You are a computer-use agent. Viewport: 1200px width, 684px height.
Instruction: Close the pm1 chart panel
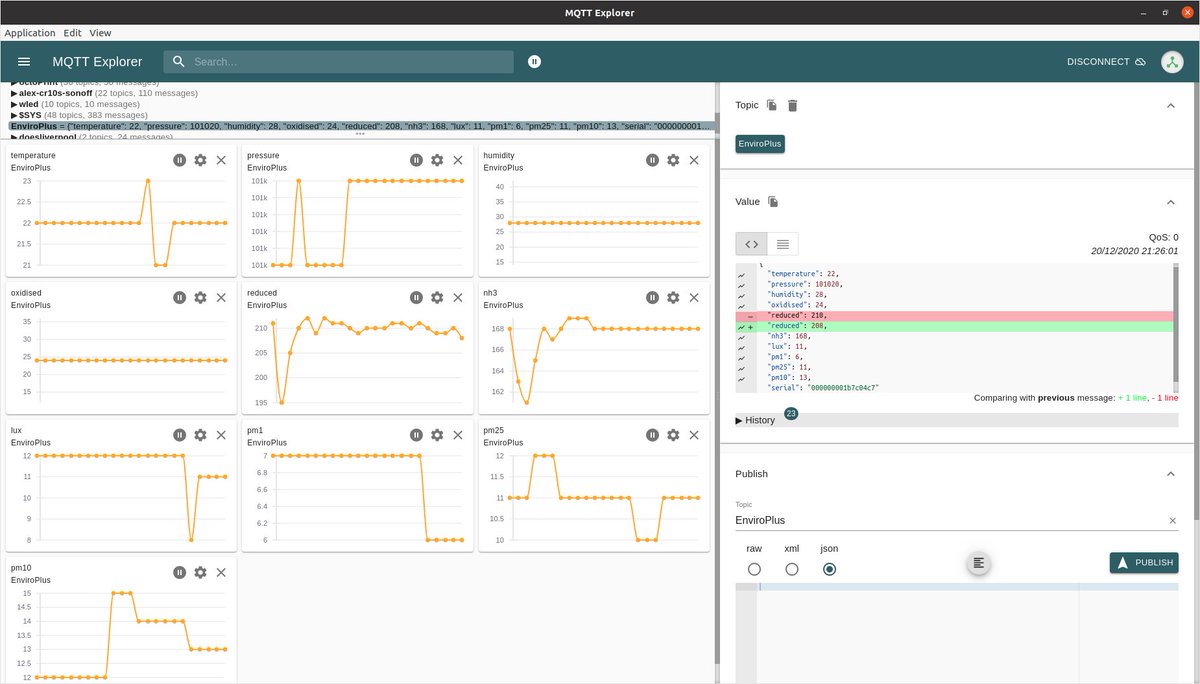click(x=458, y=435)
